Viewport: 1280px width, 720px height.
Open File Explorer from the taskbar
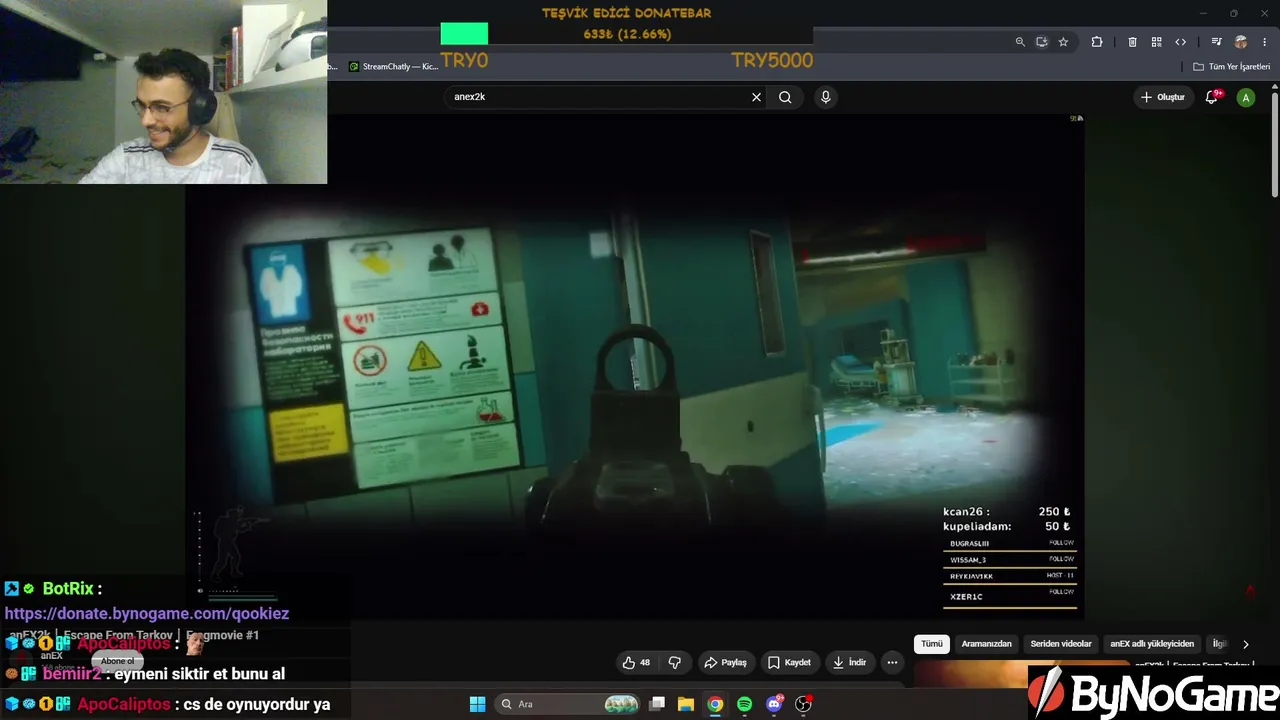(x=686, y=704)
